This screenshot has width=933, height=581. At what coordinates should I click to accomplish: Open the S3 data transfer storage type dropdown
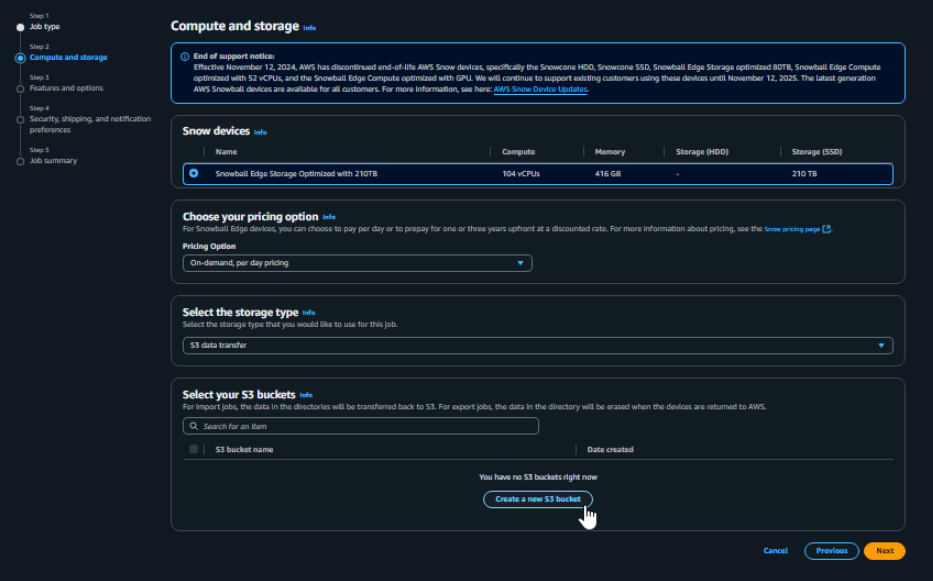point(537,345)
